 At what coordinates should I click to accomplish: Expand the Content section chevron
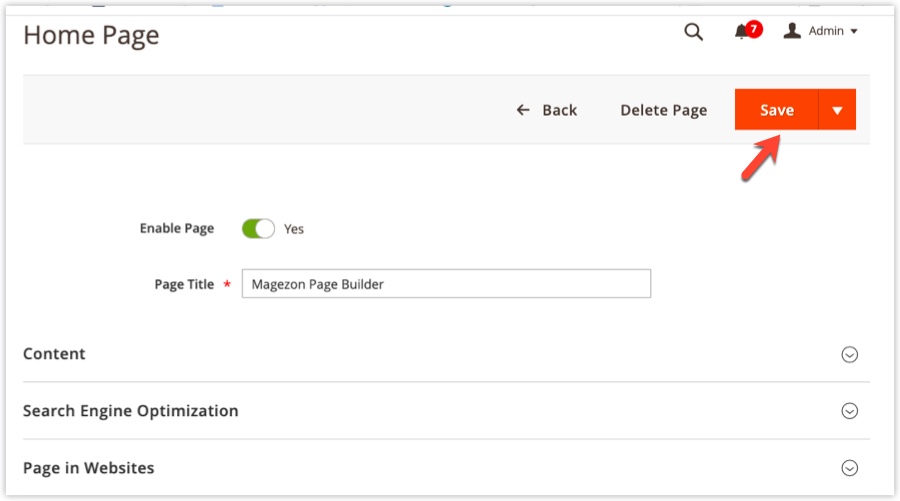point(849,354)
